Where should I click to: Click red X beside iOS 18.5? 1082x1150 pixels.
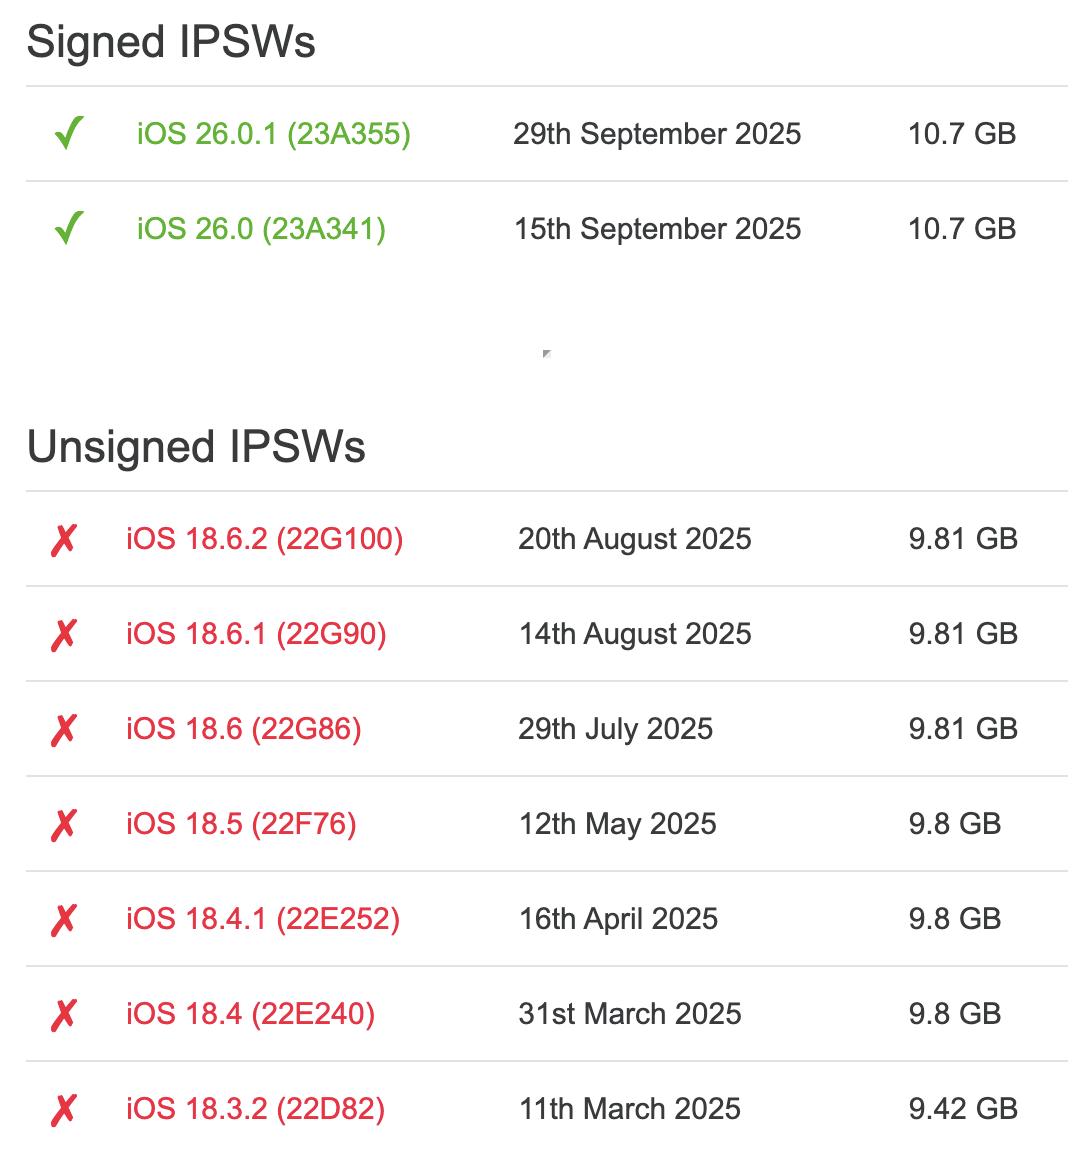click(63, 824)
